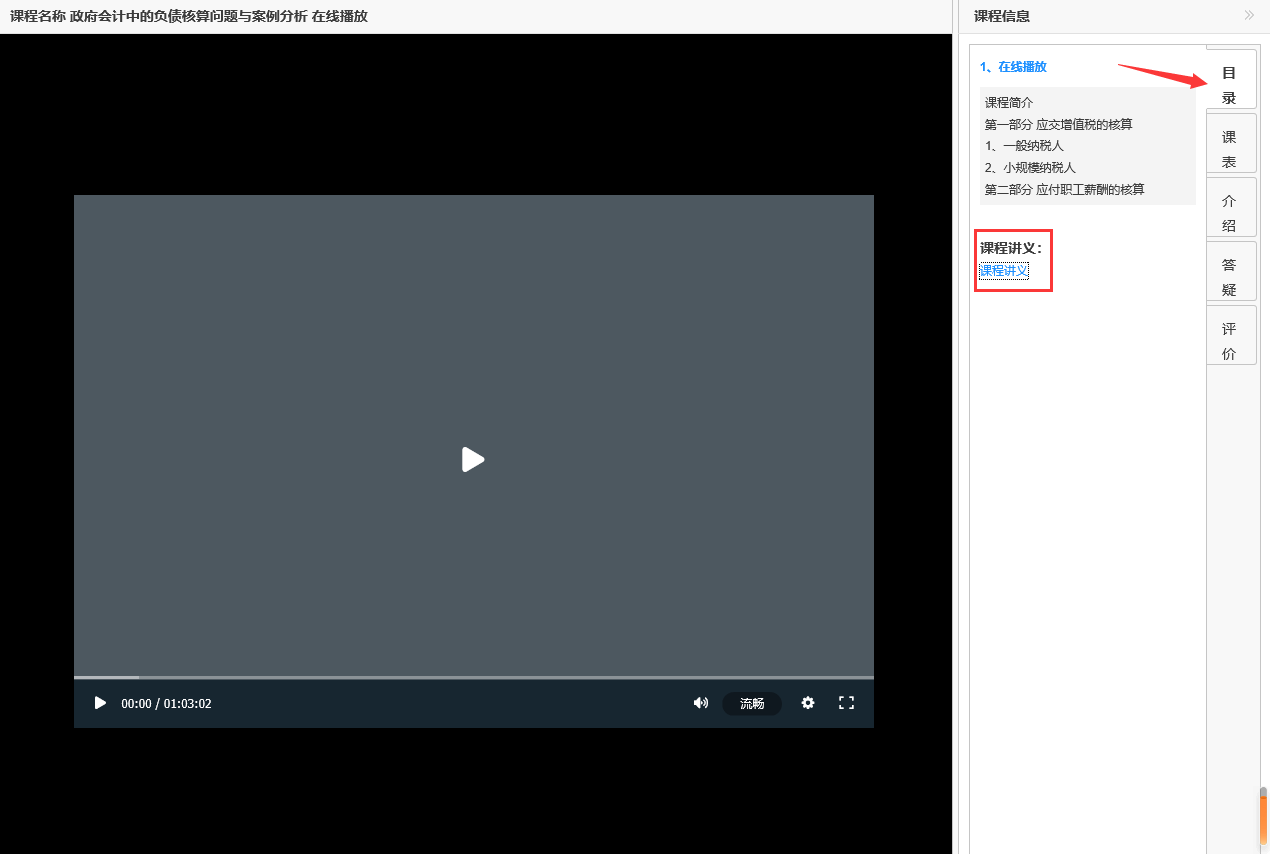Jump to 课程简介 section
The height and width of the screenshot is (854, 1270).
pyautogui.click(x=1009, y=102)
